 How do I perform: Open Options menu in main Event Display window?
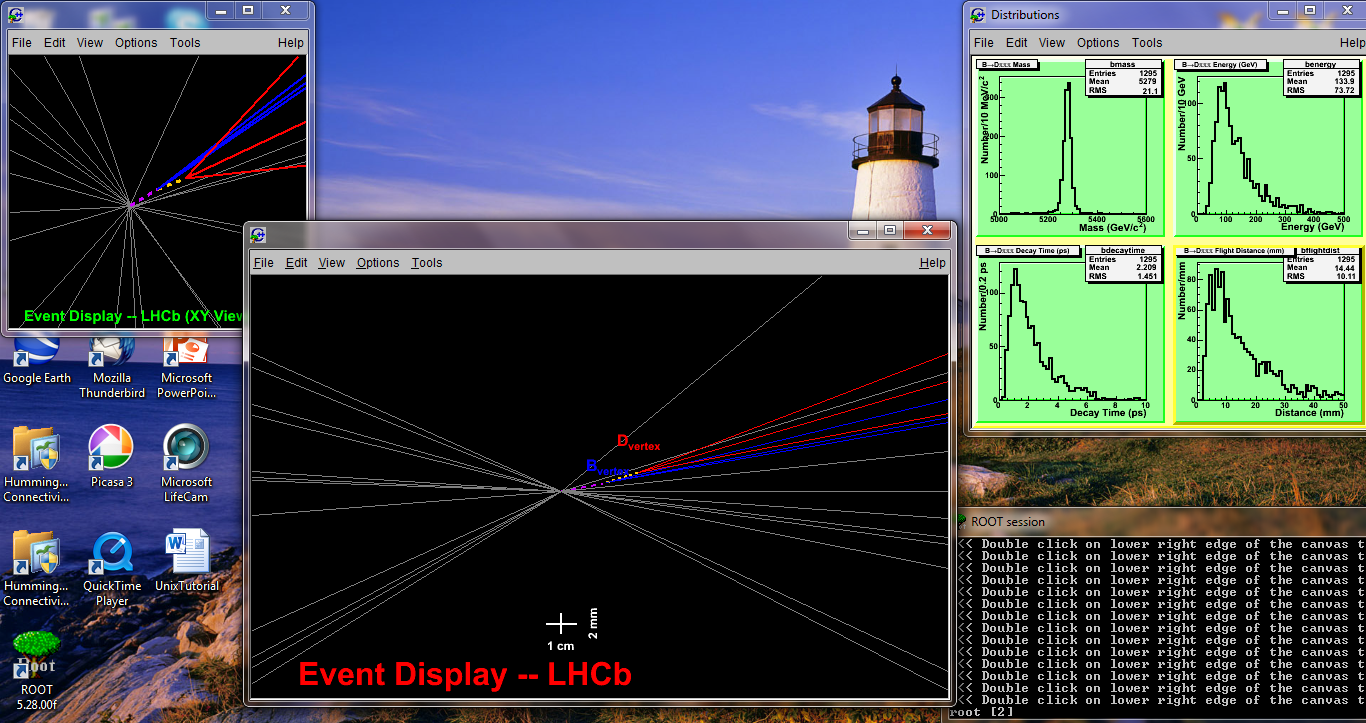(x=377, y=263)
